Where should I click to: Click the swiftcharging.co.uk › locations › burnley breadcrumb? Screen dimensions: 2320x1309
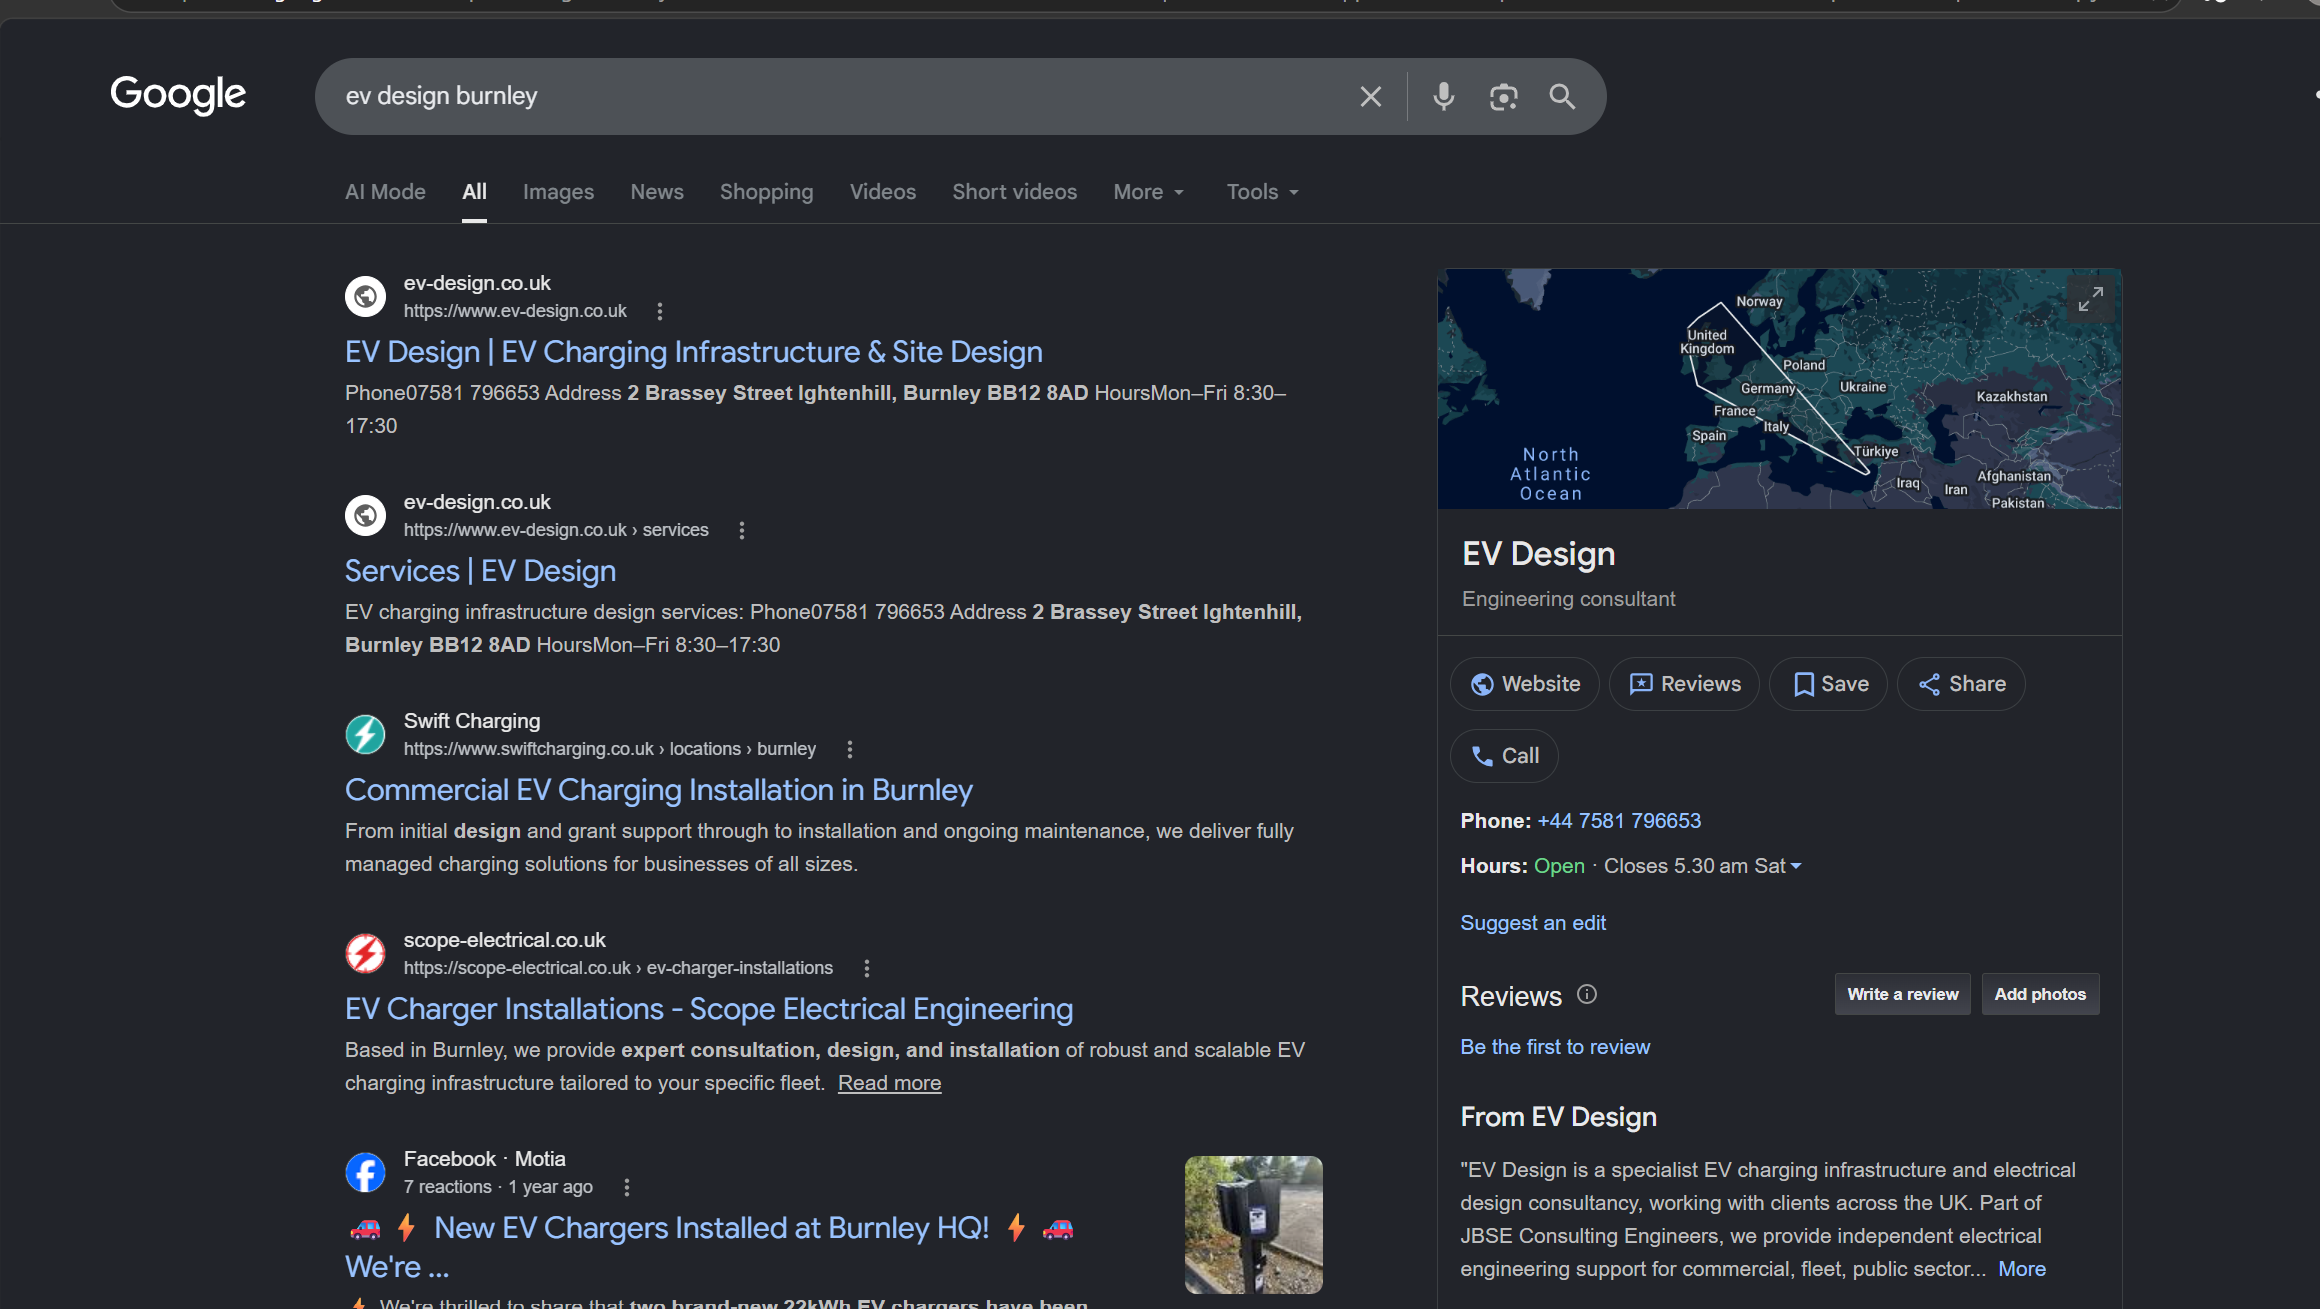(609, 749)
